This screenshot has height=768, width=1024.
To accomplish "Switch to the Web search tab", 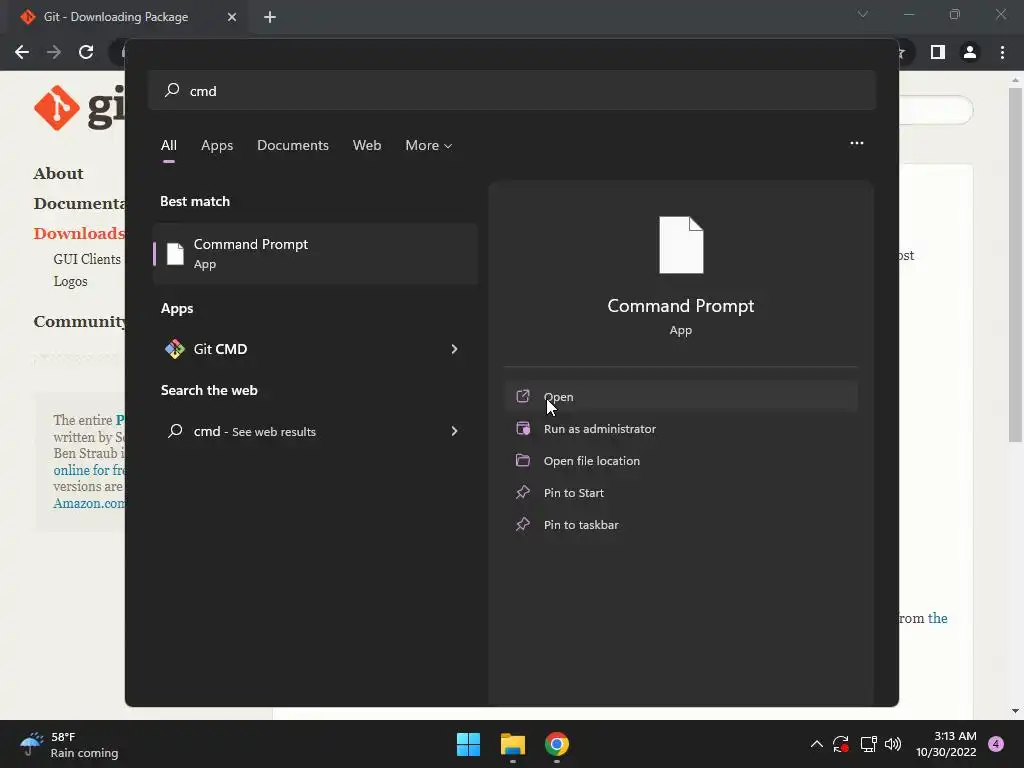I will [367, 146].
